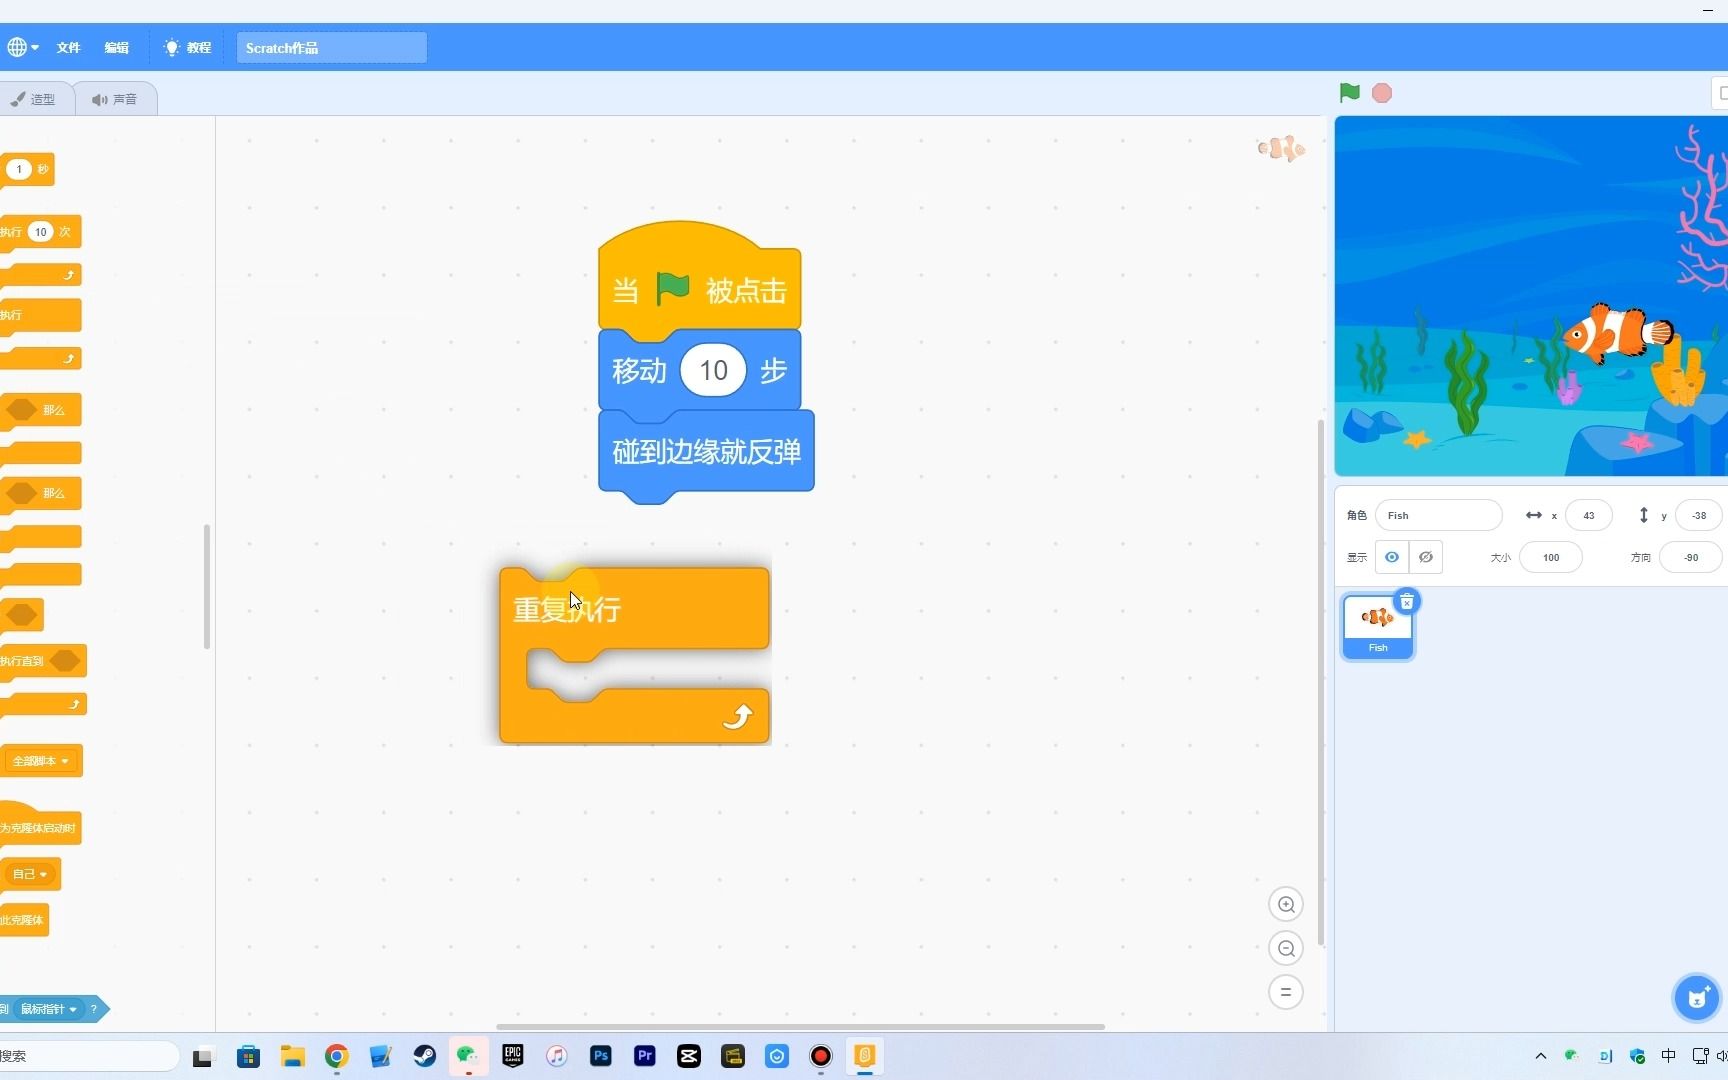The width and height of the screenshot is (1728, 1080).
Task: Stop the project with the red stop button
Action: [1382, 92]
